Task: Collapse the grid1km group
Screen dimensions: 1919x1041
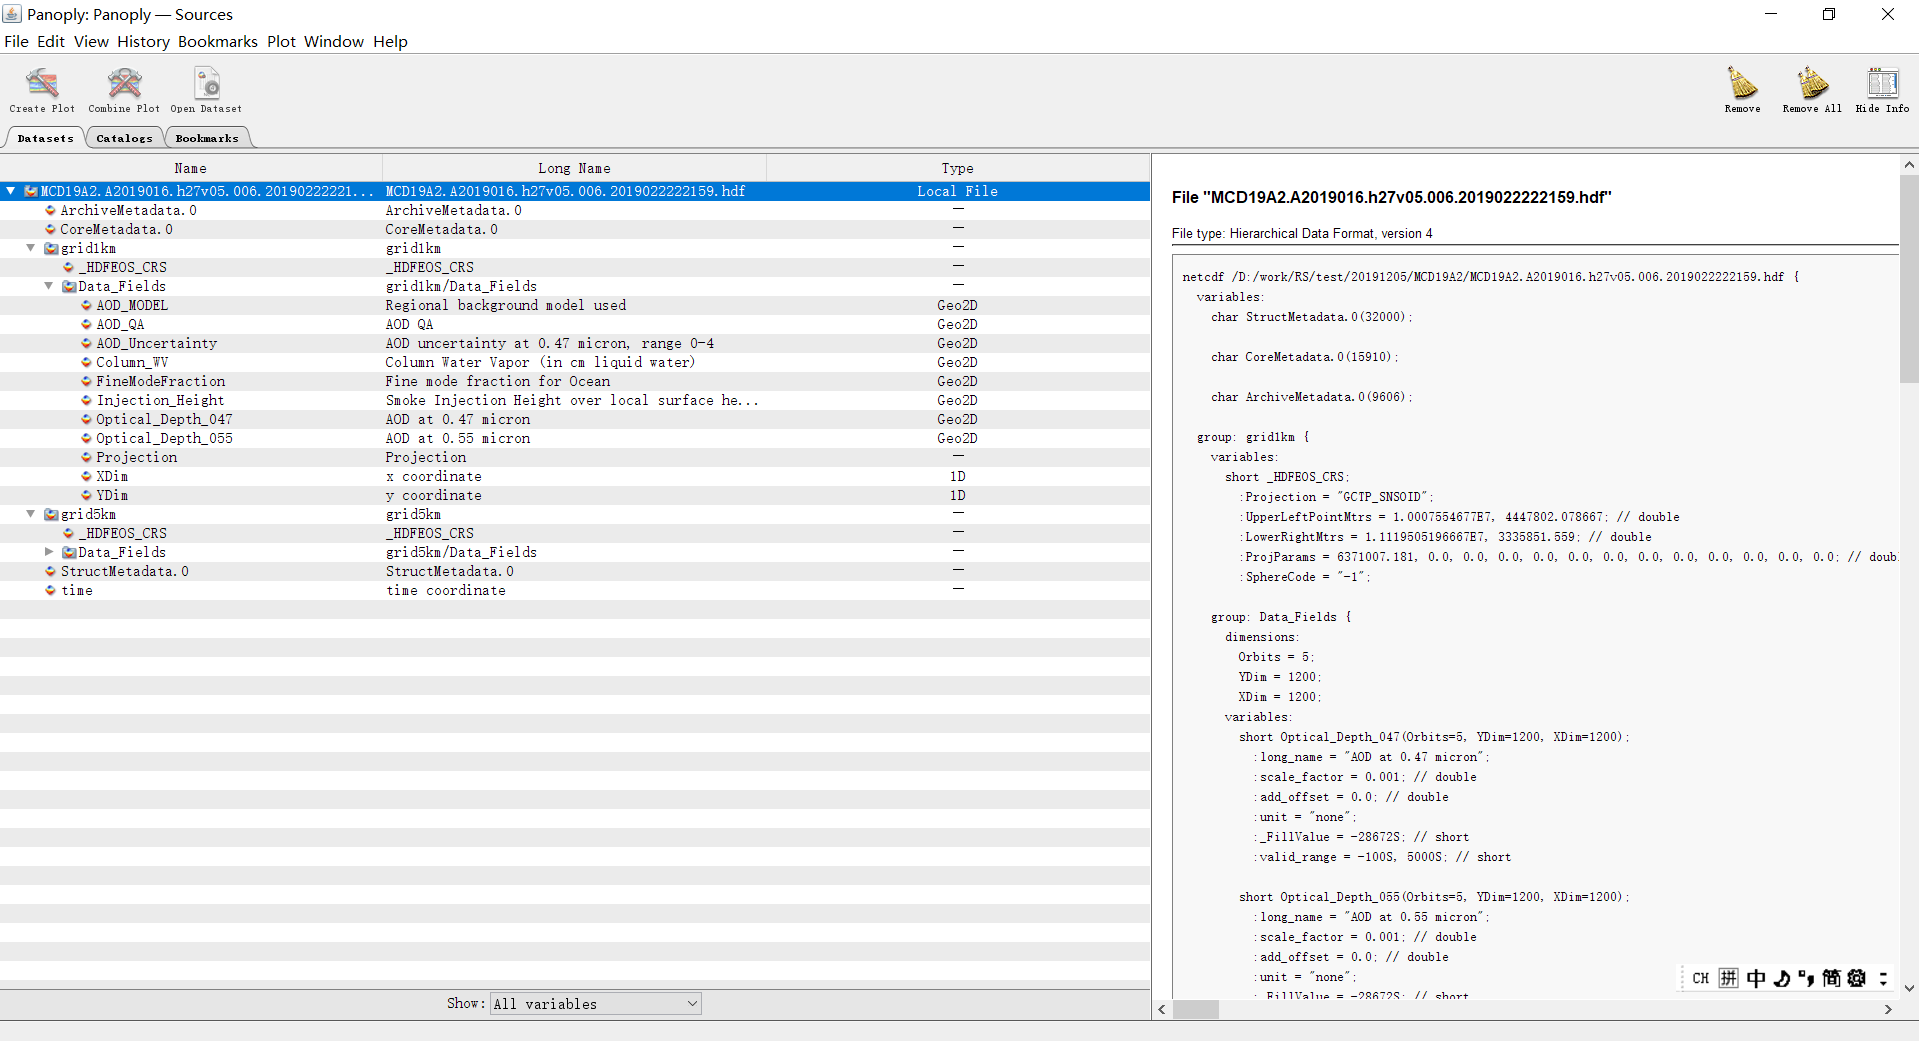Action: click(x=30, y=248)
